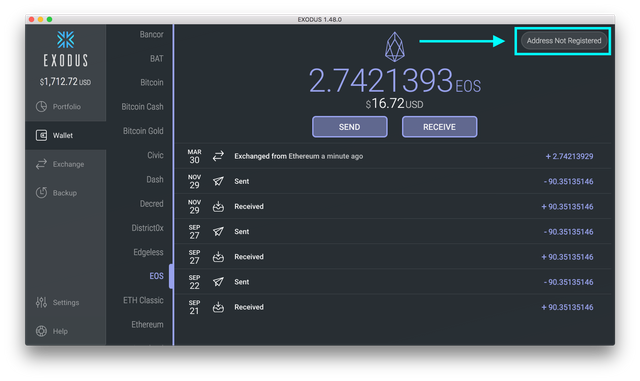Image resolution: width=640 pixels, height=381 pixels.
Task: Open the Portfolio tab
Action: coord(66,107)
